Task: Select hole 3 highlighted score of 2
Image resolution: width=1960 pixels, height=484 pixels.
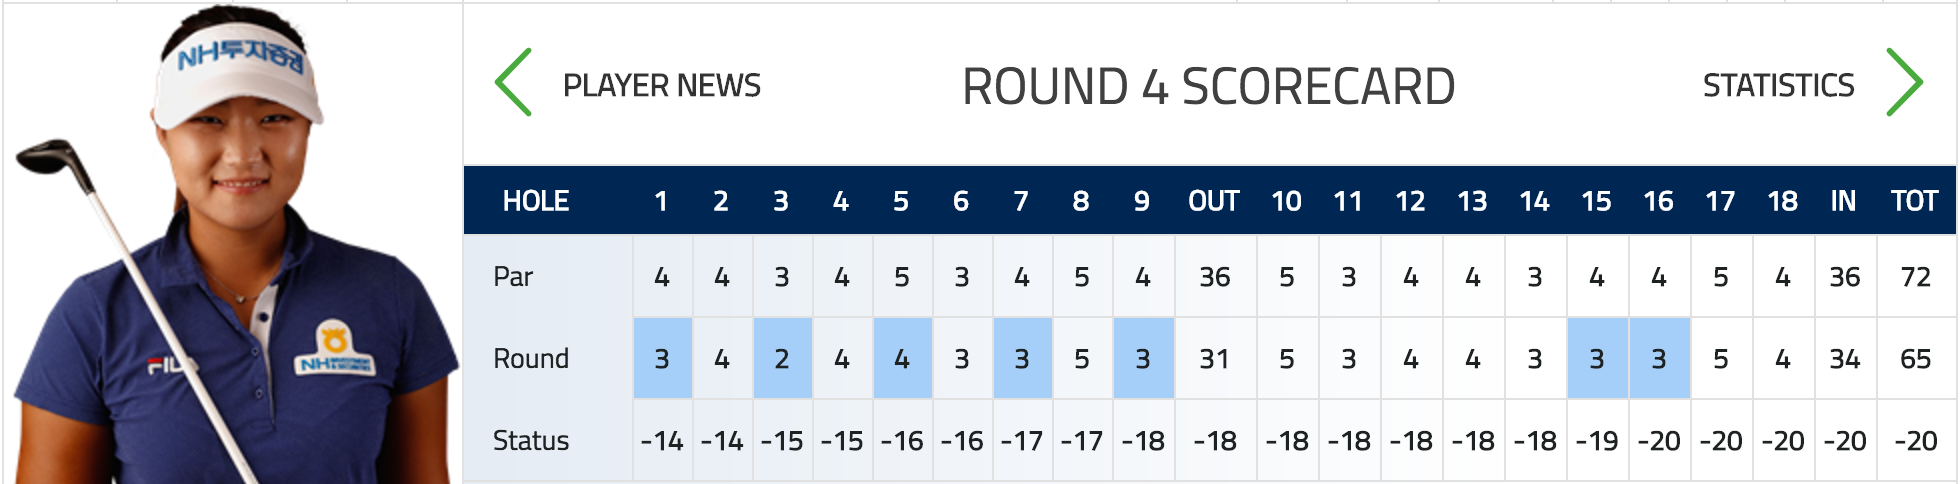Action: 782,358
